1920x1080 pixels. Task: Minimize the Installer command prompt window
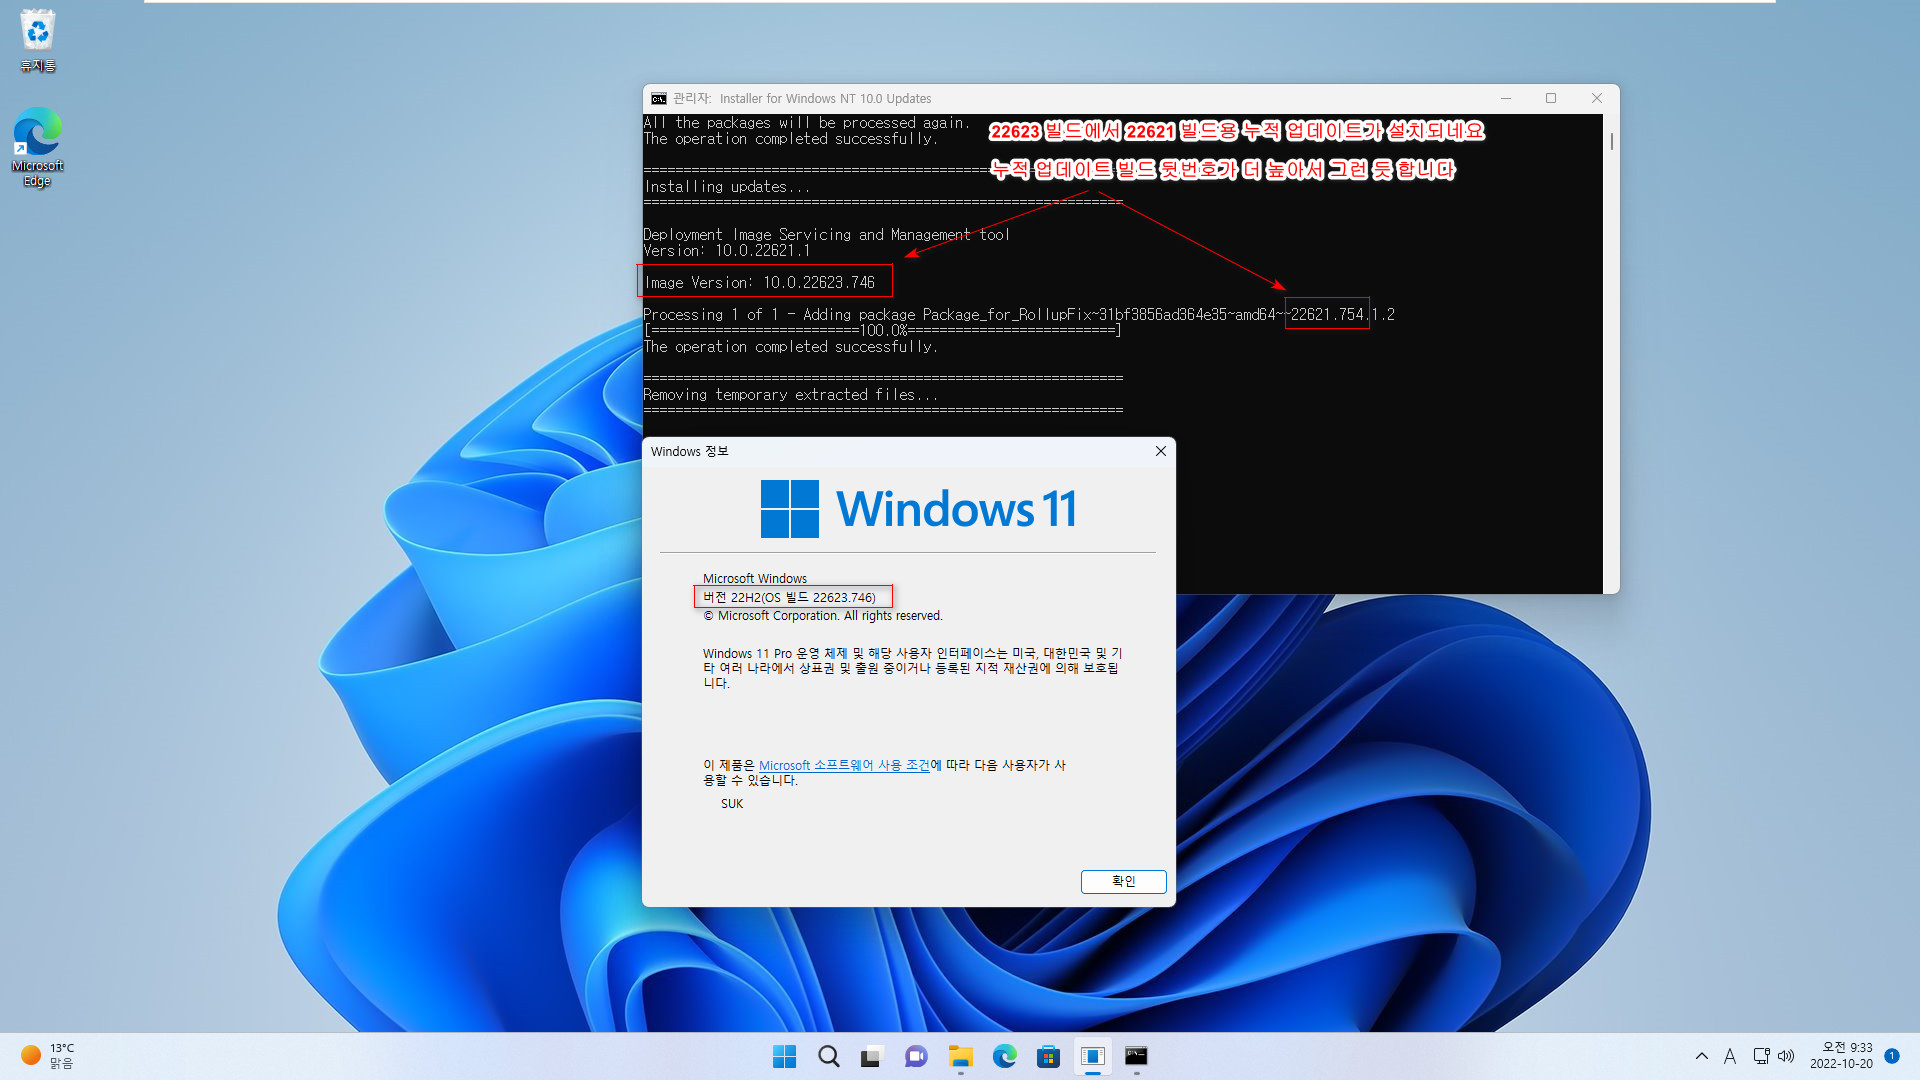pos(1506,98)
